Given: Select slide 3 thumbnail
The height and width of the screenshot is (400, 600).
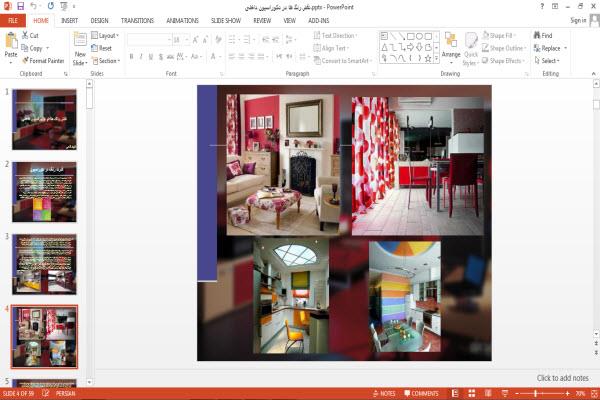Looking at the screenshot, I should pyautogui.click(x=44, y=264).
